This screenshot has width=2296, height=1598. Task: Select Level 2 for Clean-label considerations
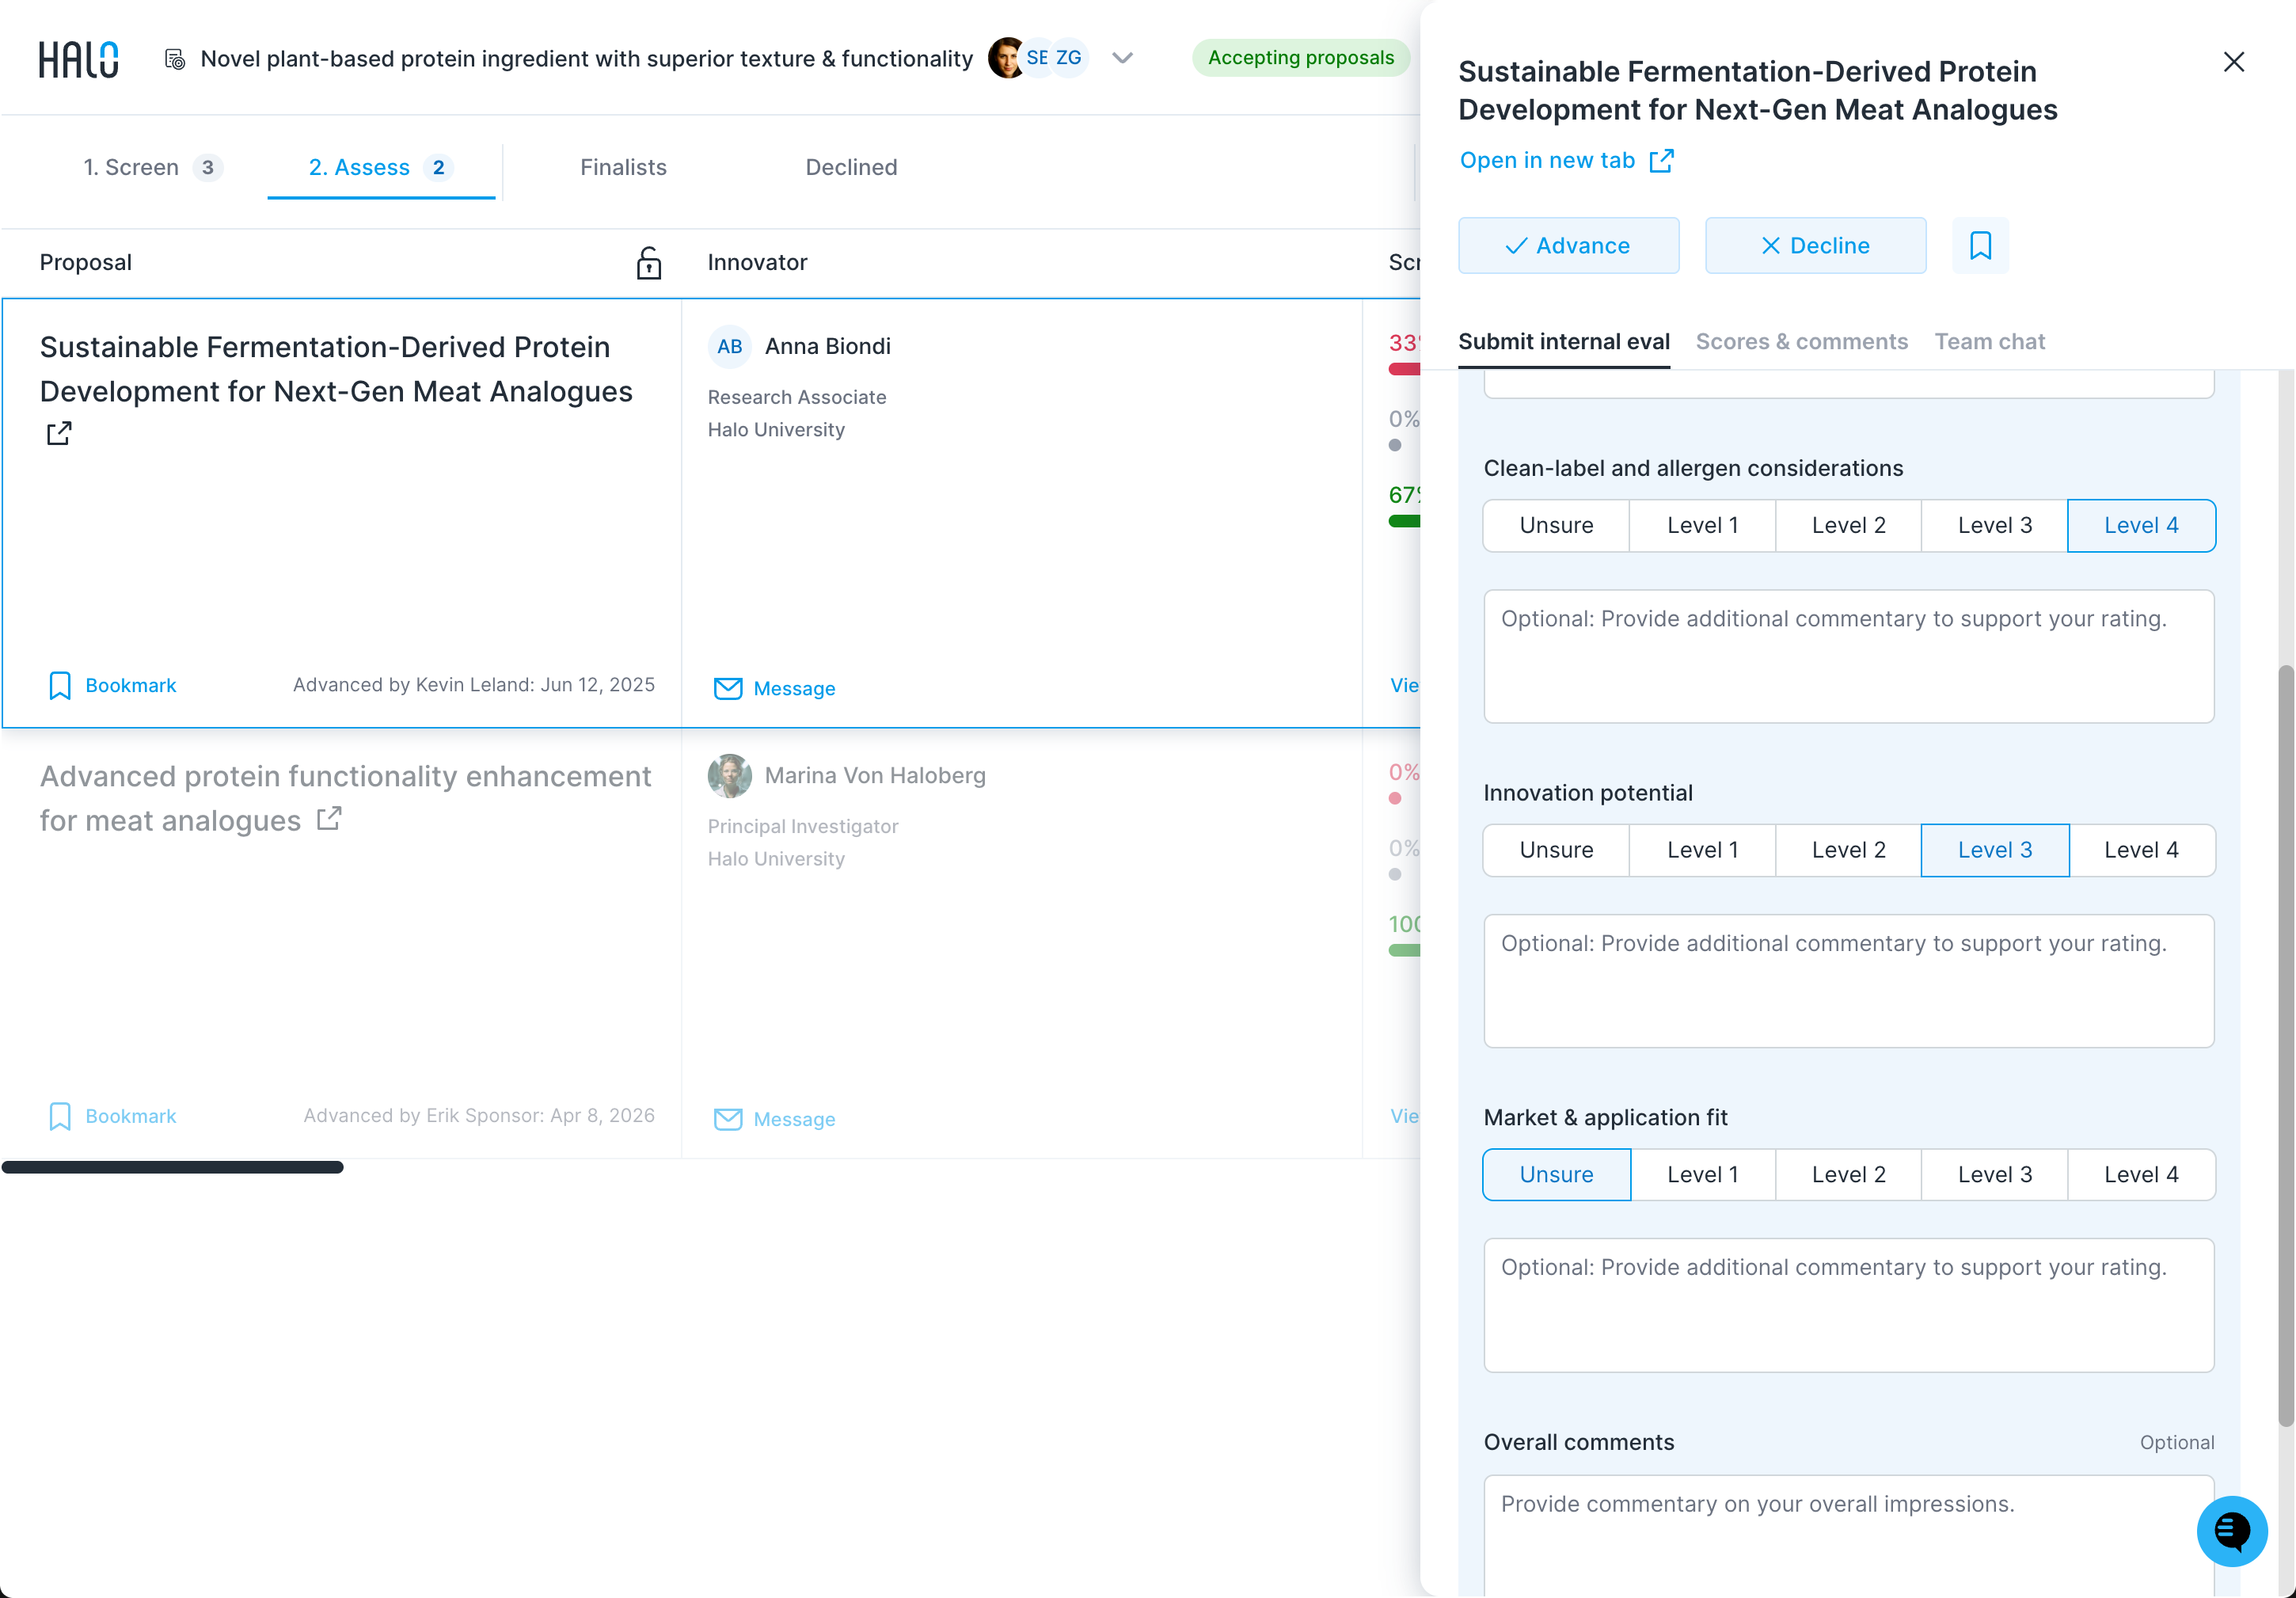[x=1848, y=526]
